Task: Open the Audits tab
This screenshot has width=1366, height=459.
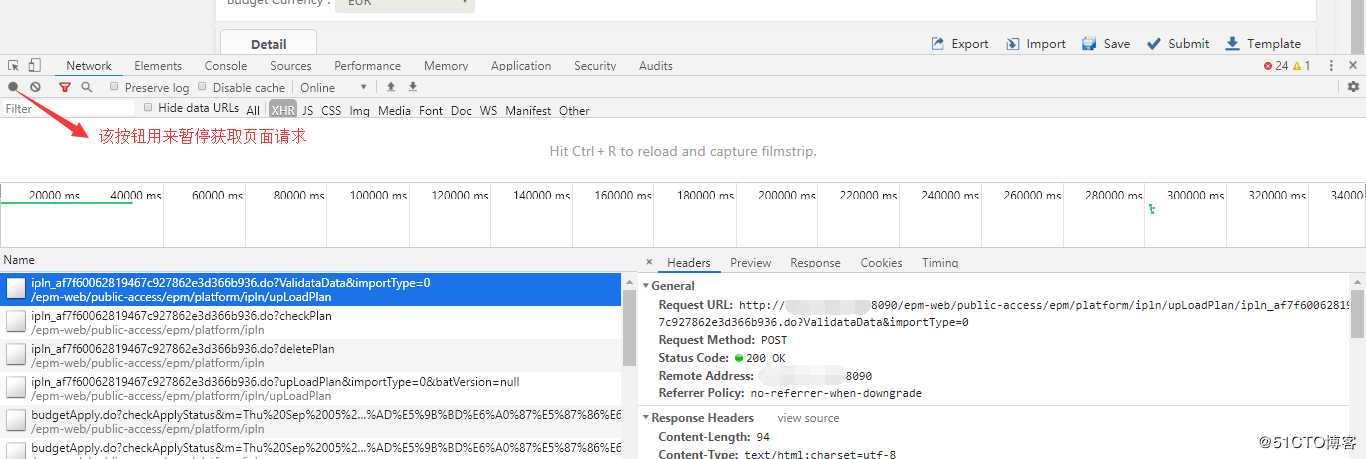Action: click(656, 66)
